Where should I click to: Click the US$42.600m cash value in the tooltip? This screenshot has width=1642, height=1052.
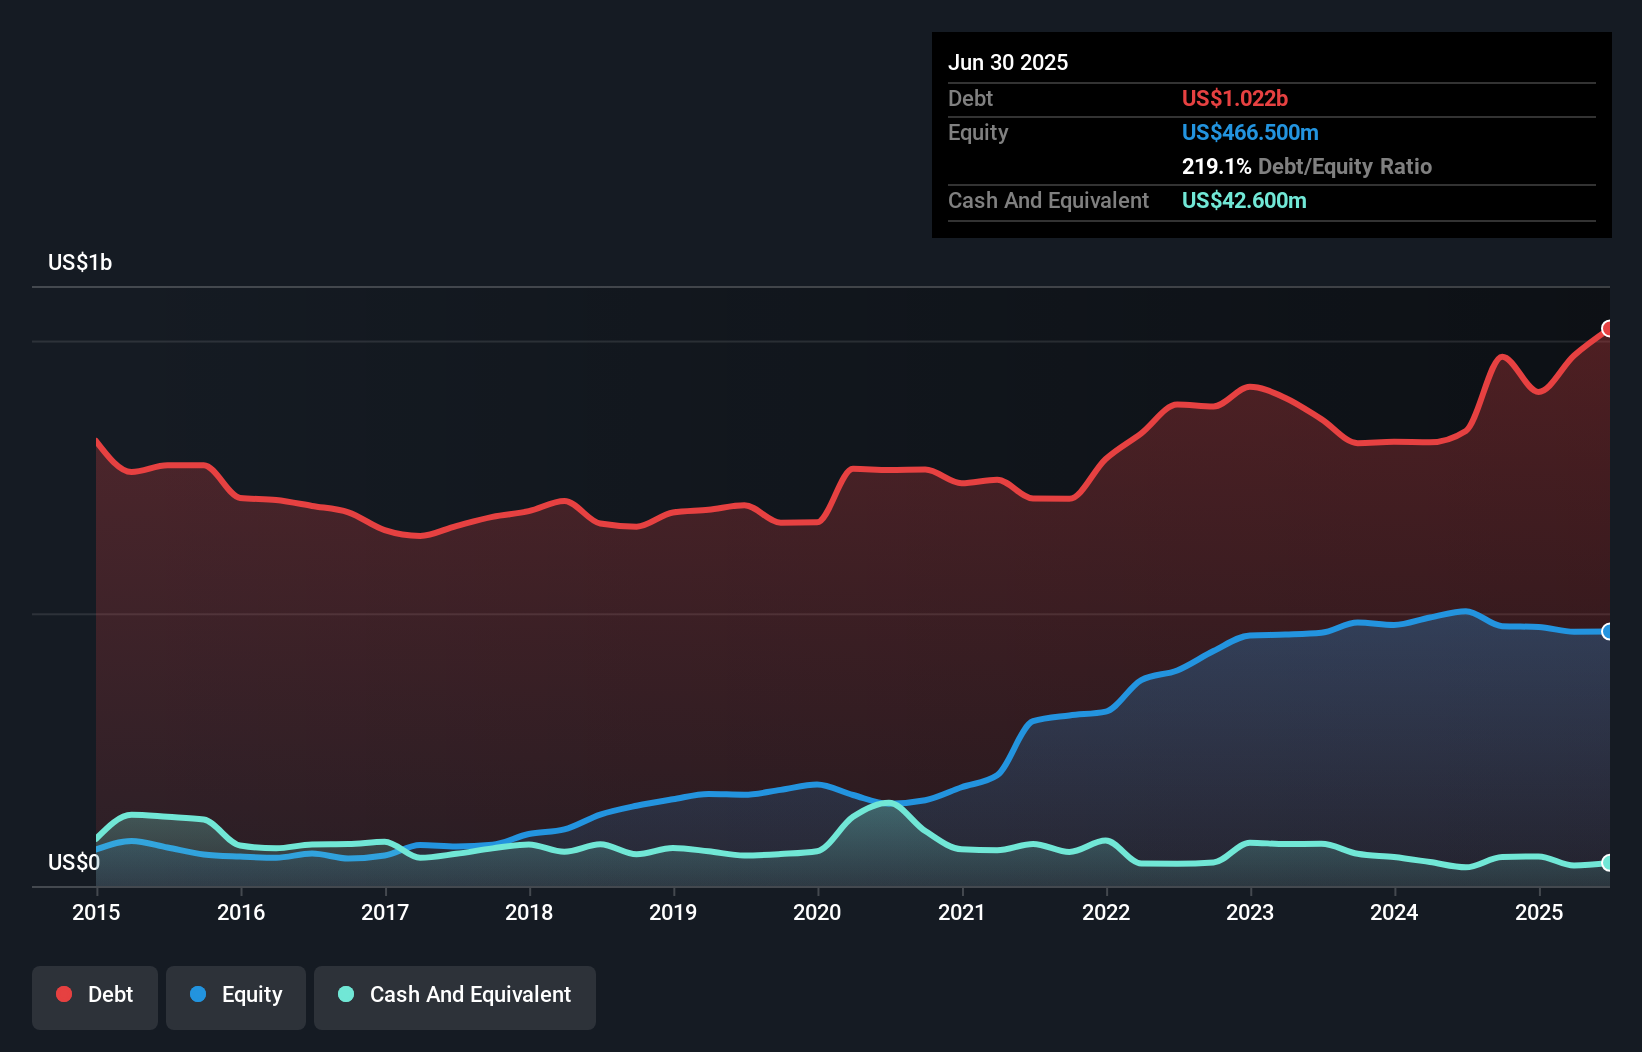click(1244, 200)
